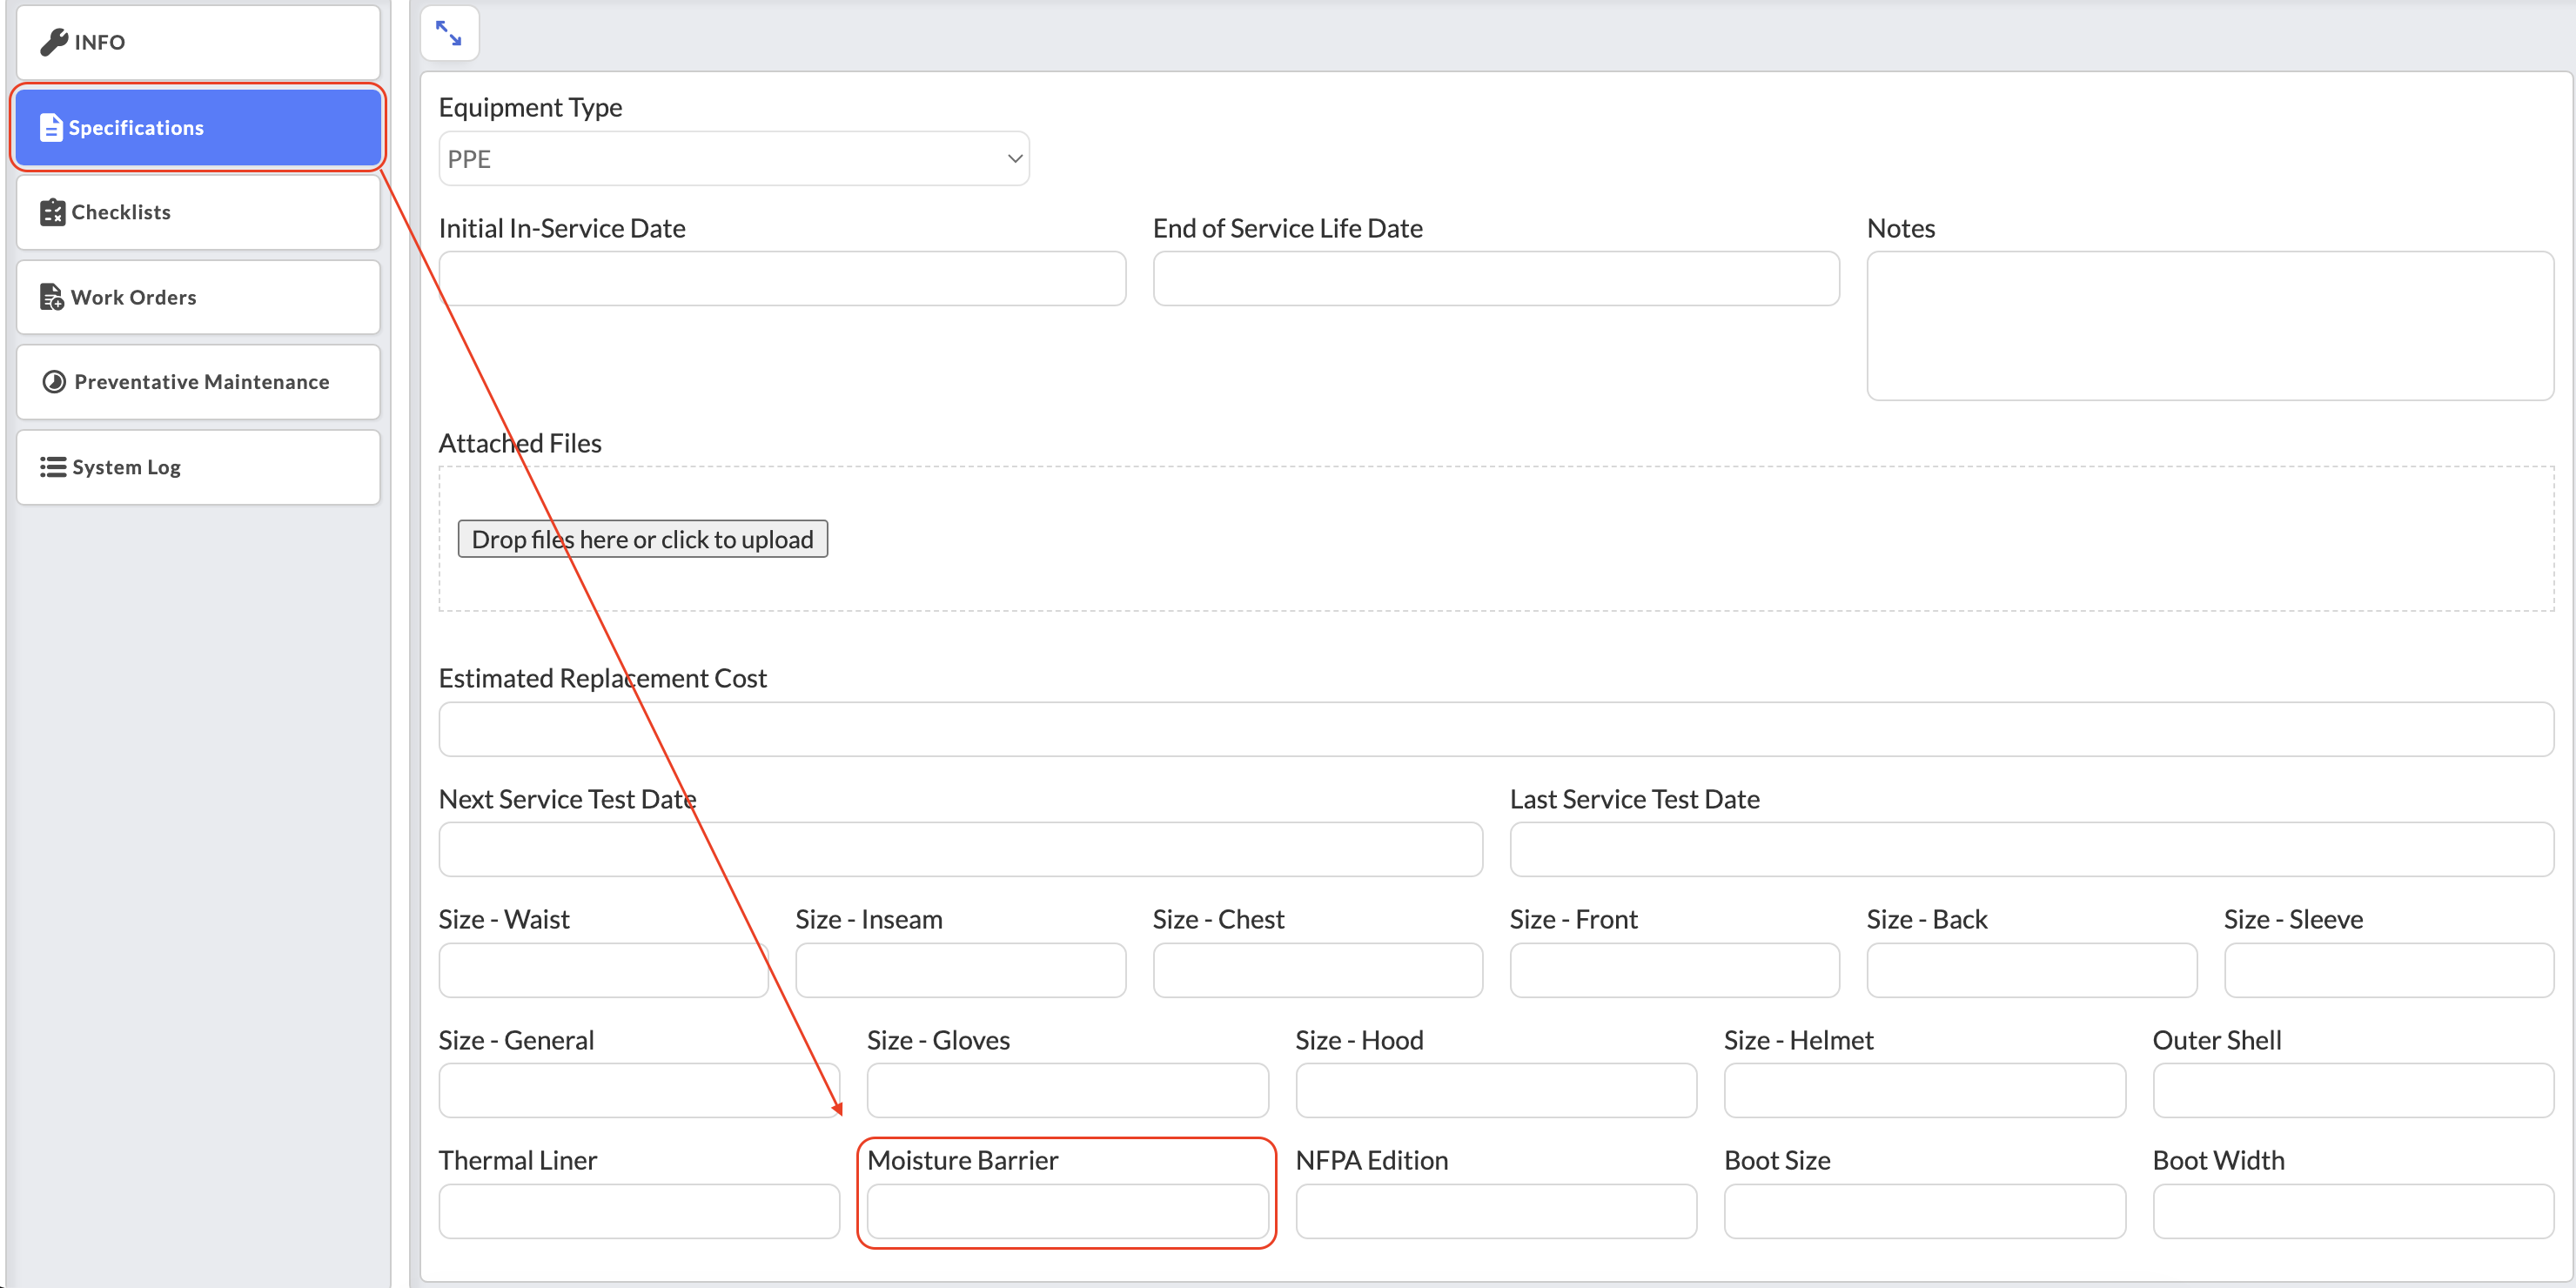The width and height of the screenshot is (2576, 1288).
Task: Click Drop files here or click to upload
Action: click(642, 539)
